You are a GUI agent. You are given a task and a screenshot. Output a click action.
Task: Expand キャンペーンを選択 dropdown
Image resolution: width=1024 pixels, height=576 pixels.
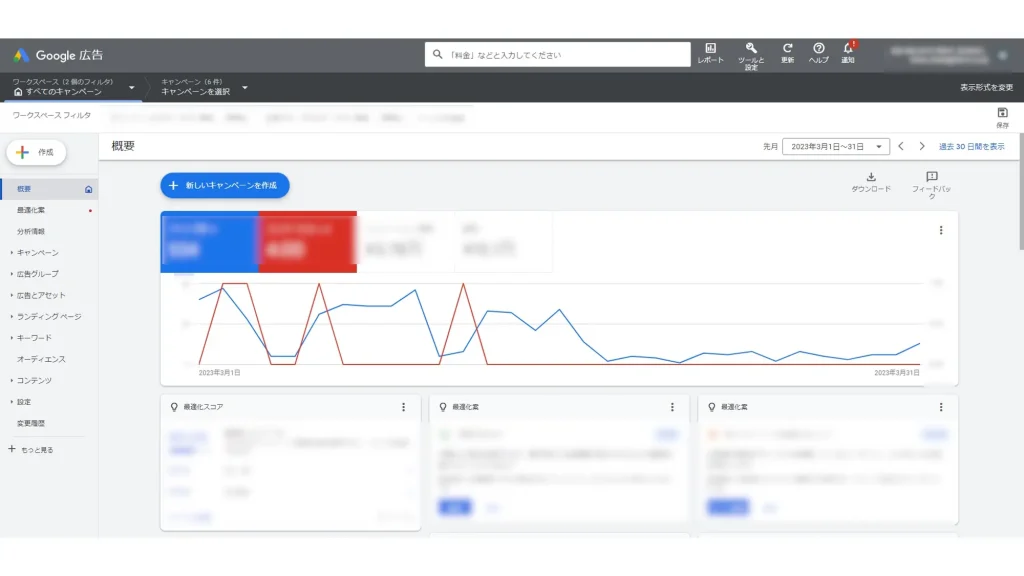(x=245, y=87)
